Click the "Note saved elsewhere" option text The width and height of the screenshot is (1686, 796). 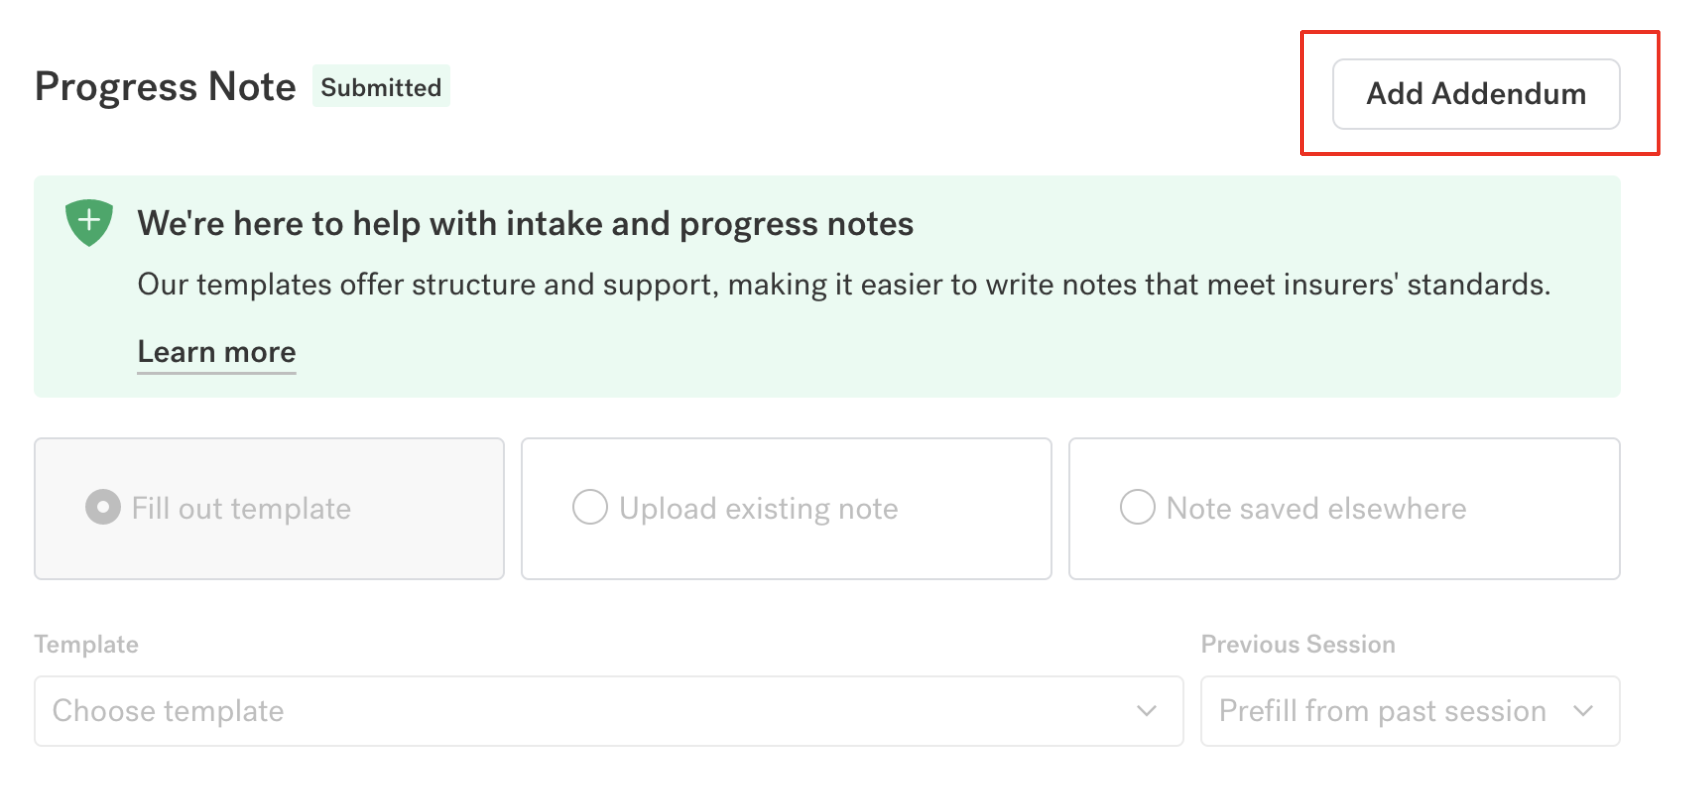click(1316, 509)
